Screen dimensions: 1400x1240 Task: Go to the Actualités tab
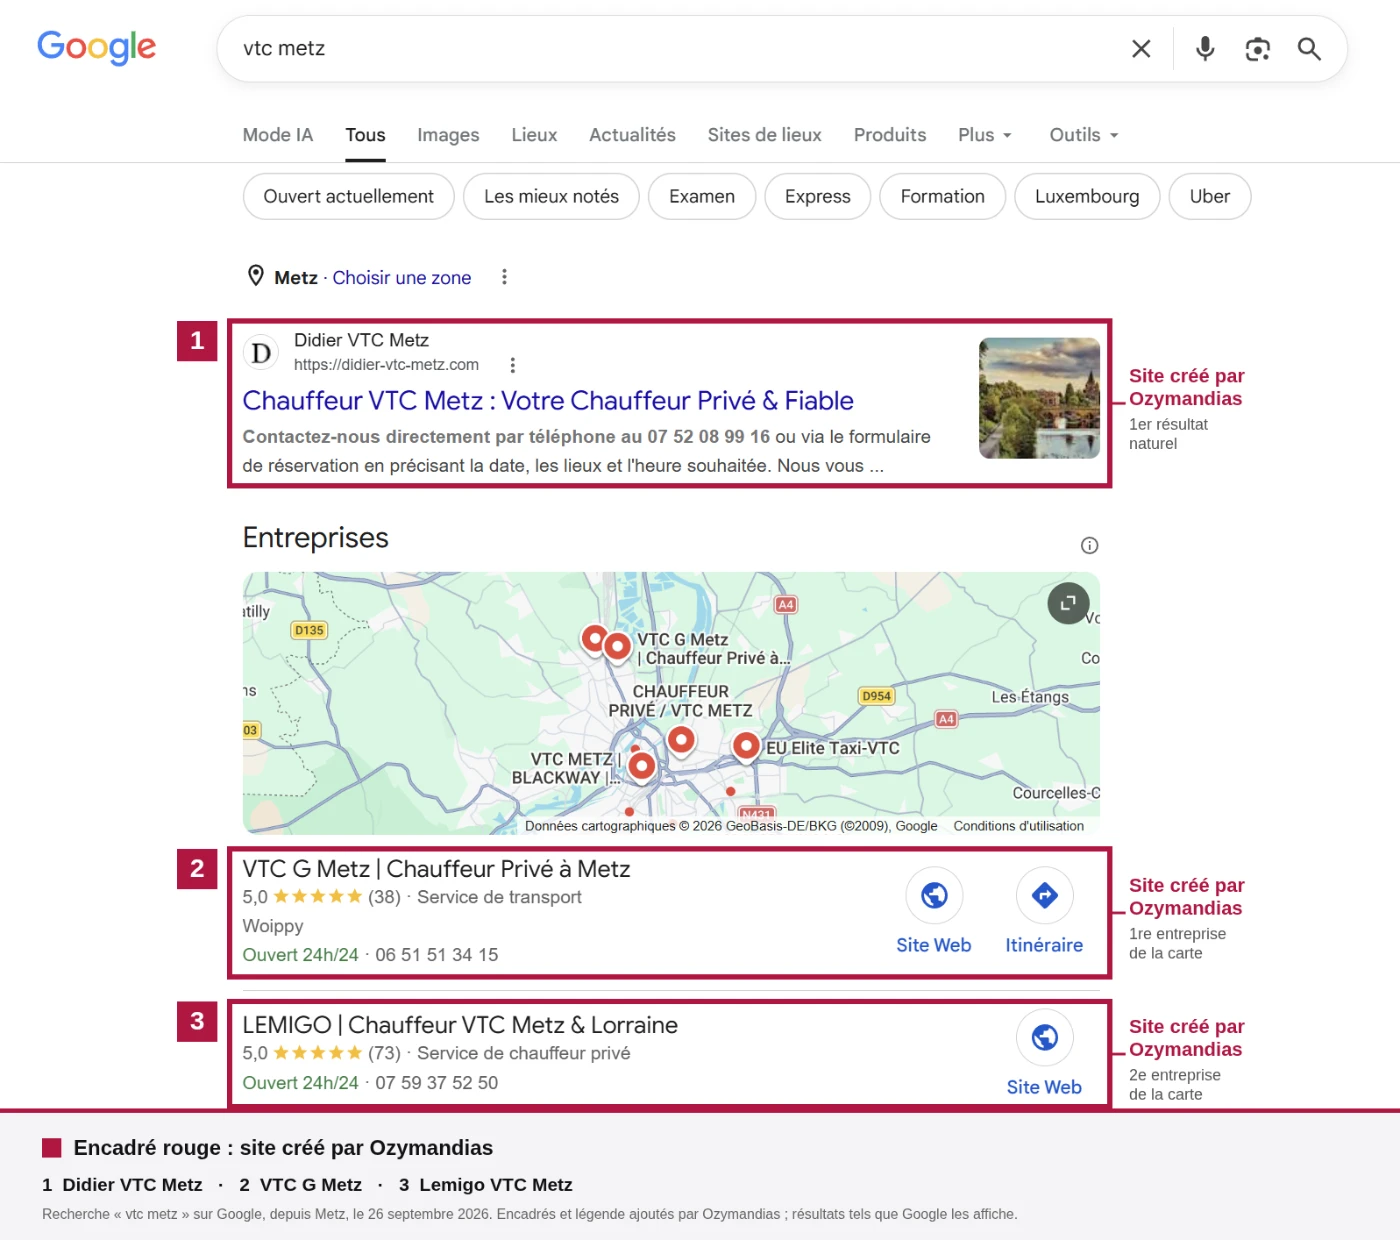(632, 135)
